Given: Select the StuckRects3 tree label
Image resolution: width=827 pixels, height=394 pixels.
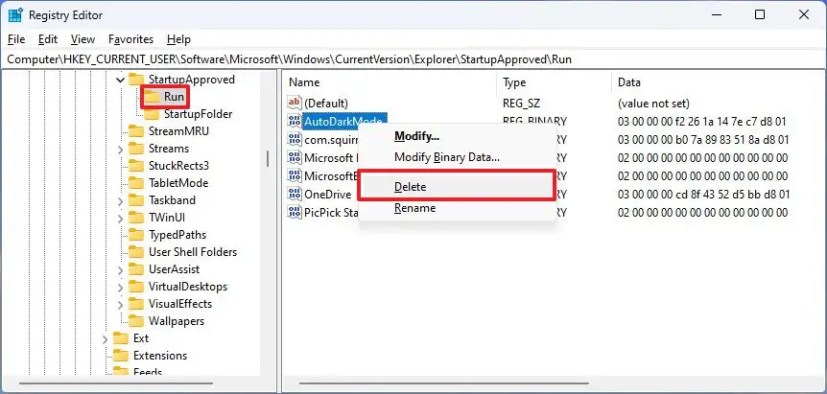Looking at the screenshot, I should click(x=179, y=166).
